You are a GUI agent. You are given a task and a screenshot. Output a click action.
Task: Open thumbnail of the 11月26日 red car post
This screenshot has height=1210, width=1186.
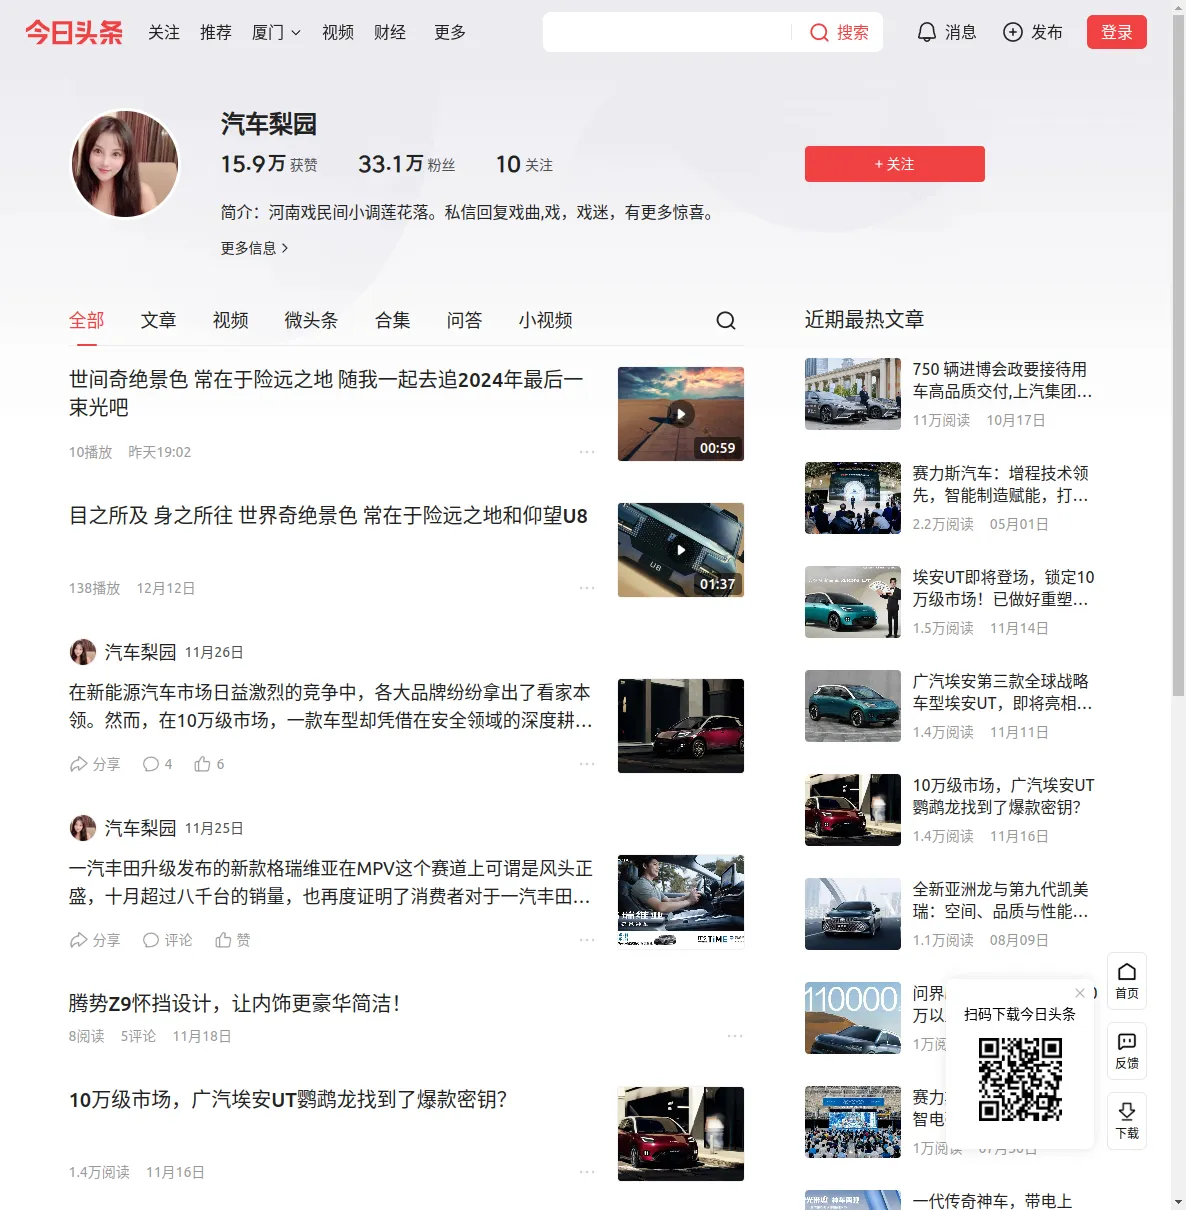681,726
